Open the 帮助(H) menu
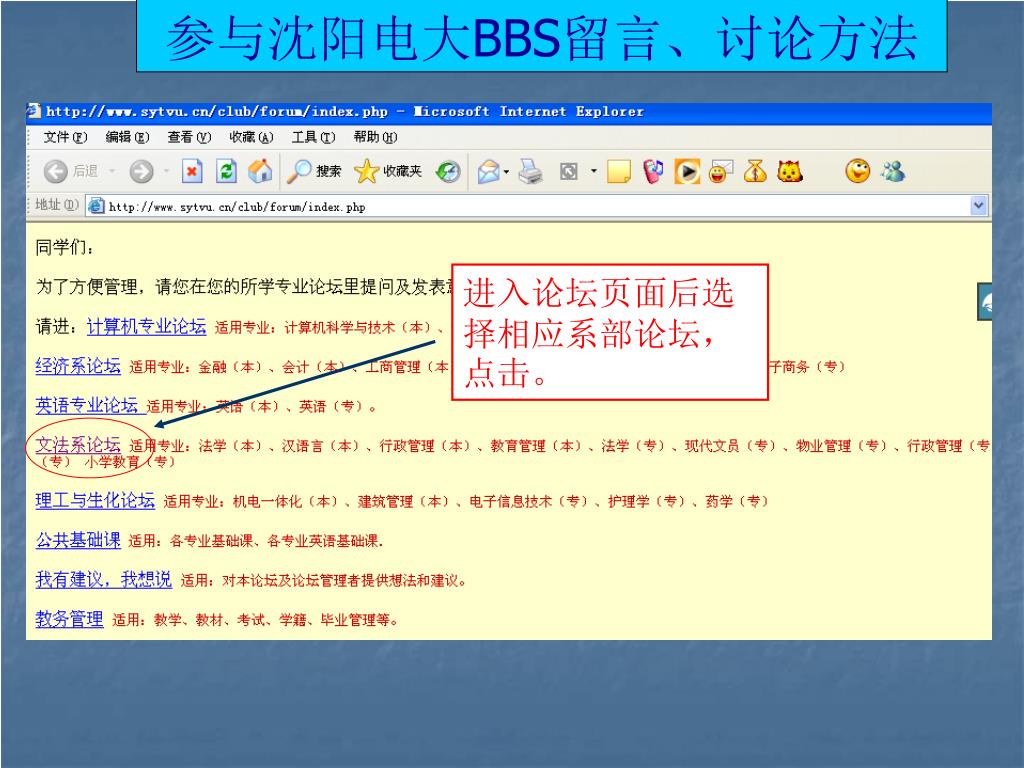Viewport: 1024px width, 768px height. tap(375, 137)
